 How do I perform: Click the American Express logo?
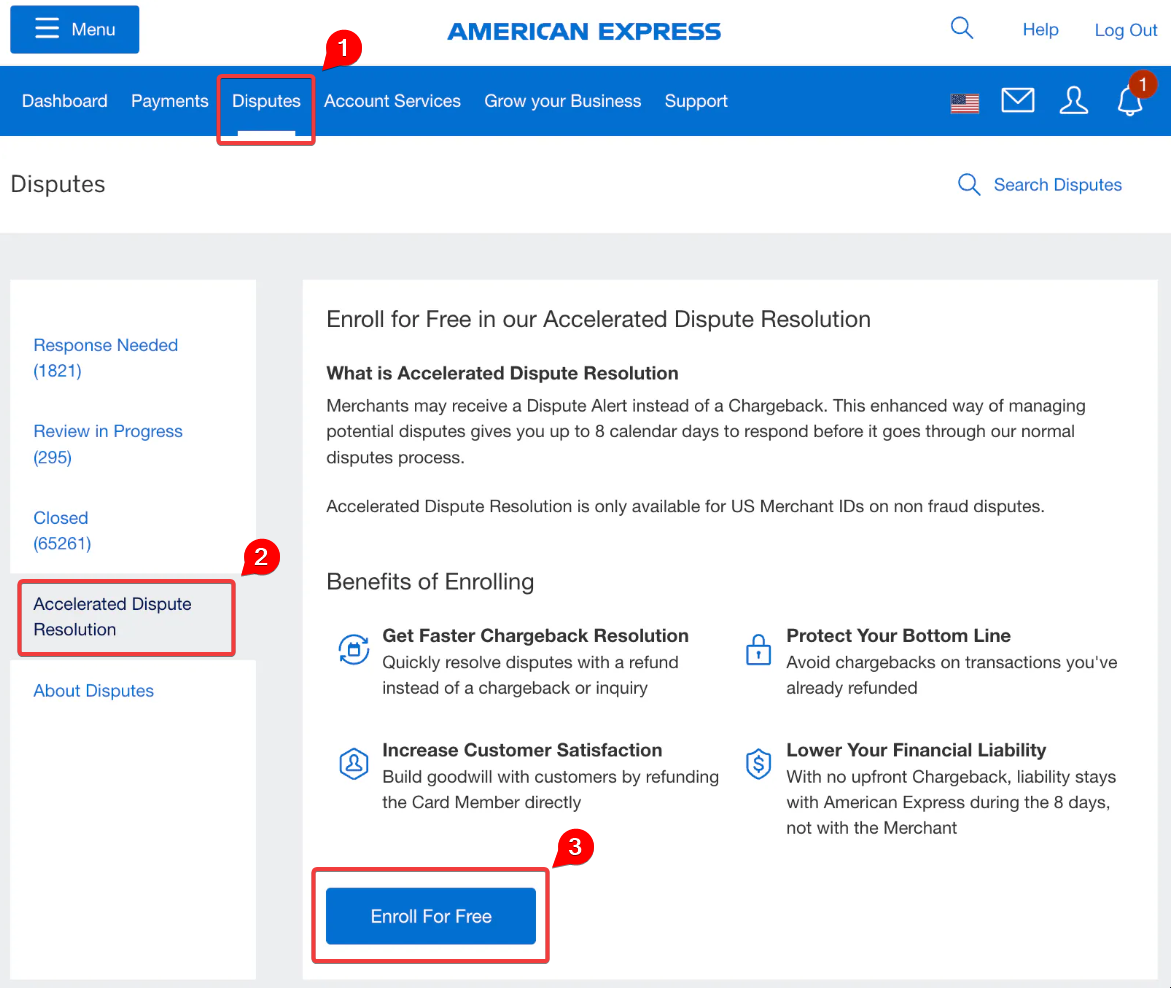584,31
